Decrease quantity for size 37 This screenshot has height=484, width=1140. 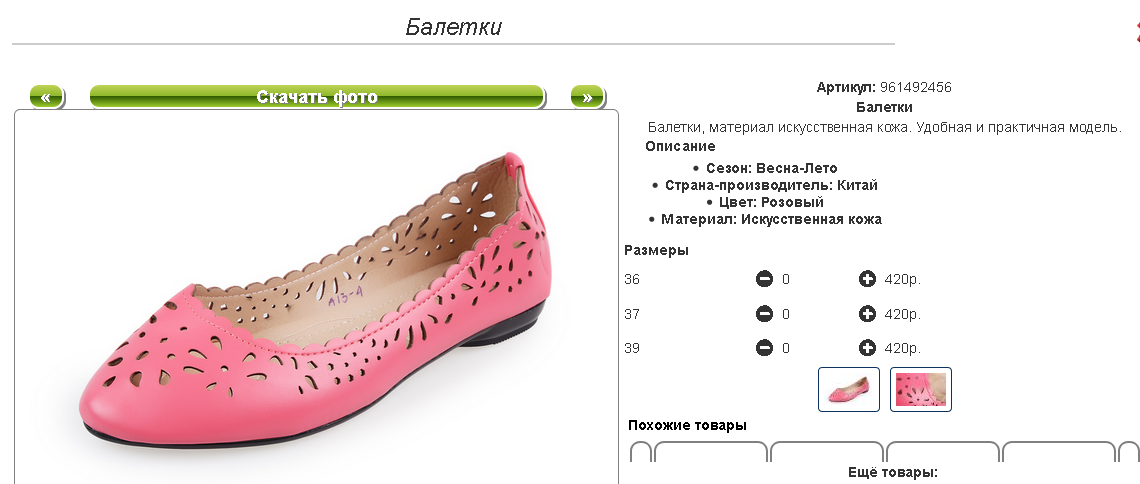tap(764, 314)
